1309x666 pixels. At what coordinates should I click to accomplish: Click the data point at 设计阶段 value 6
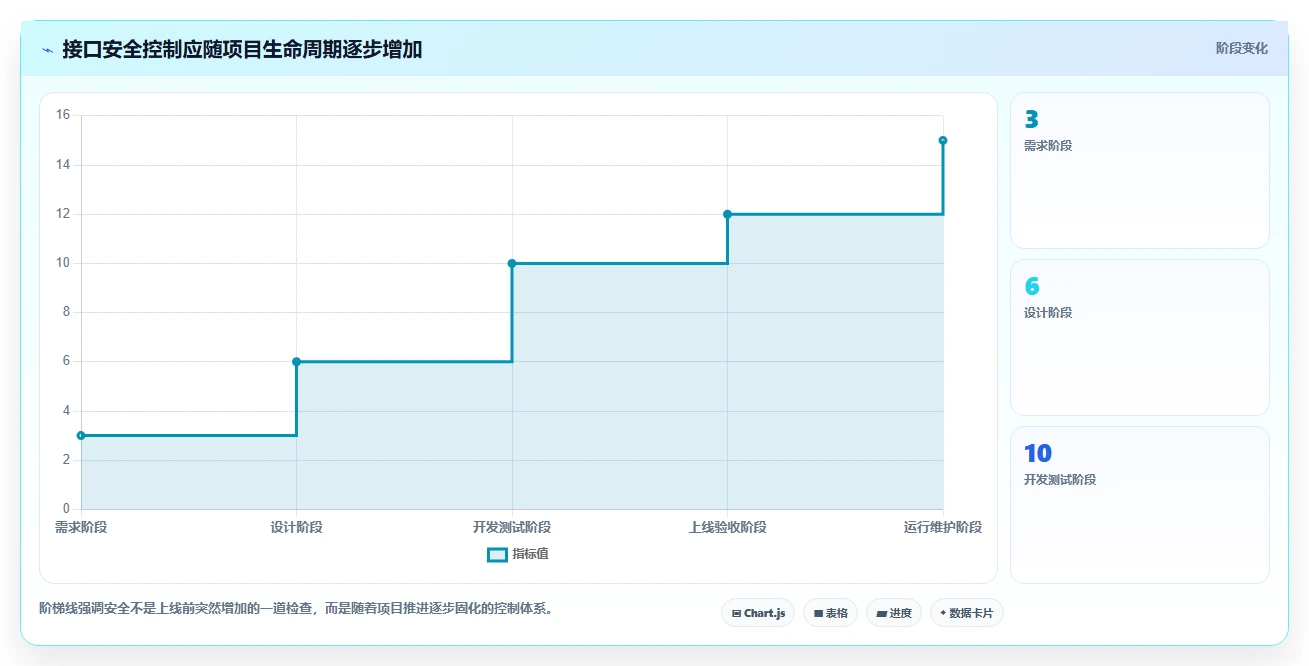296,361
